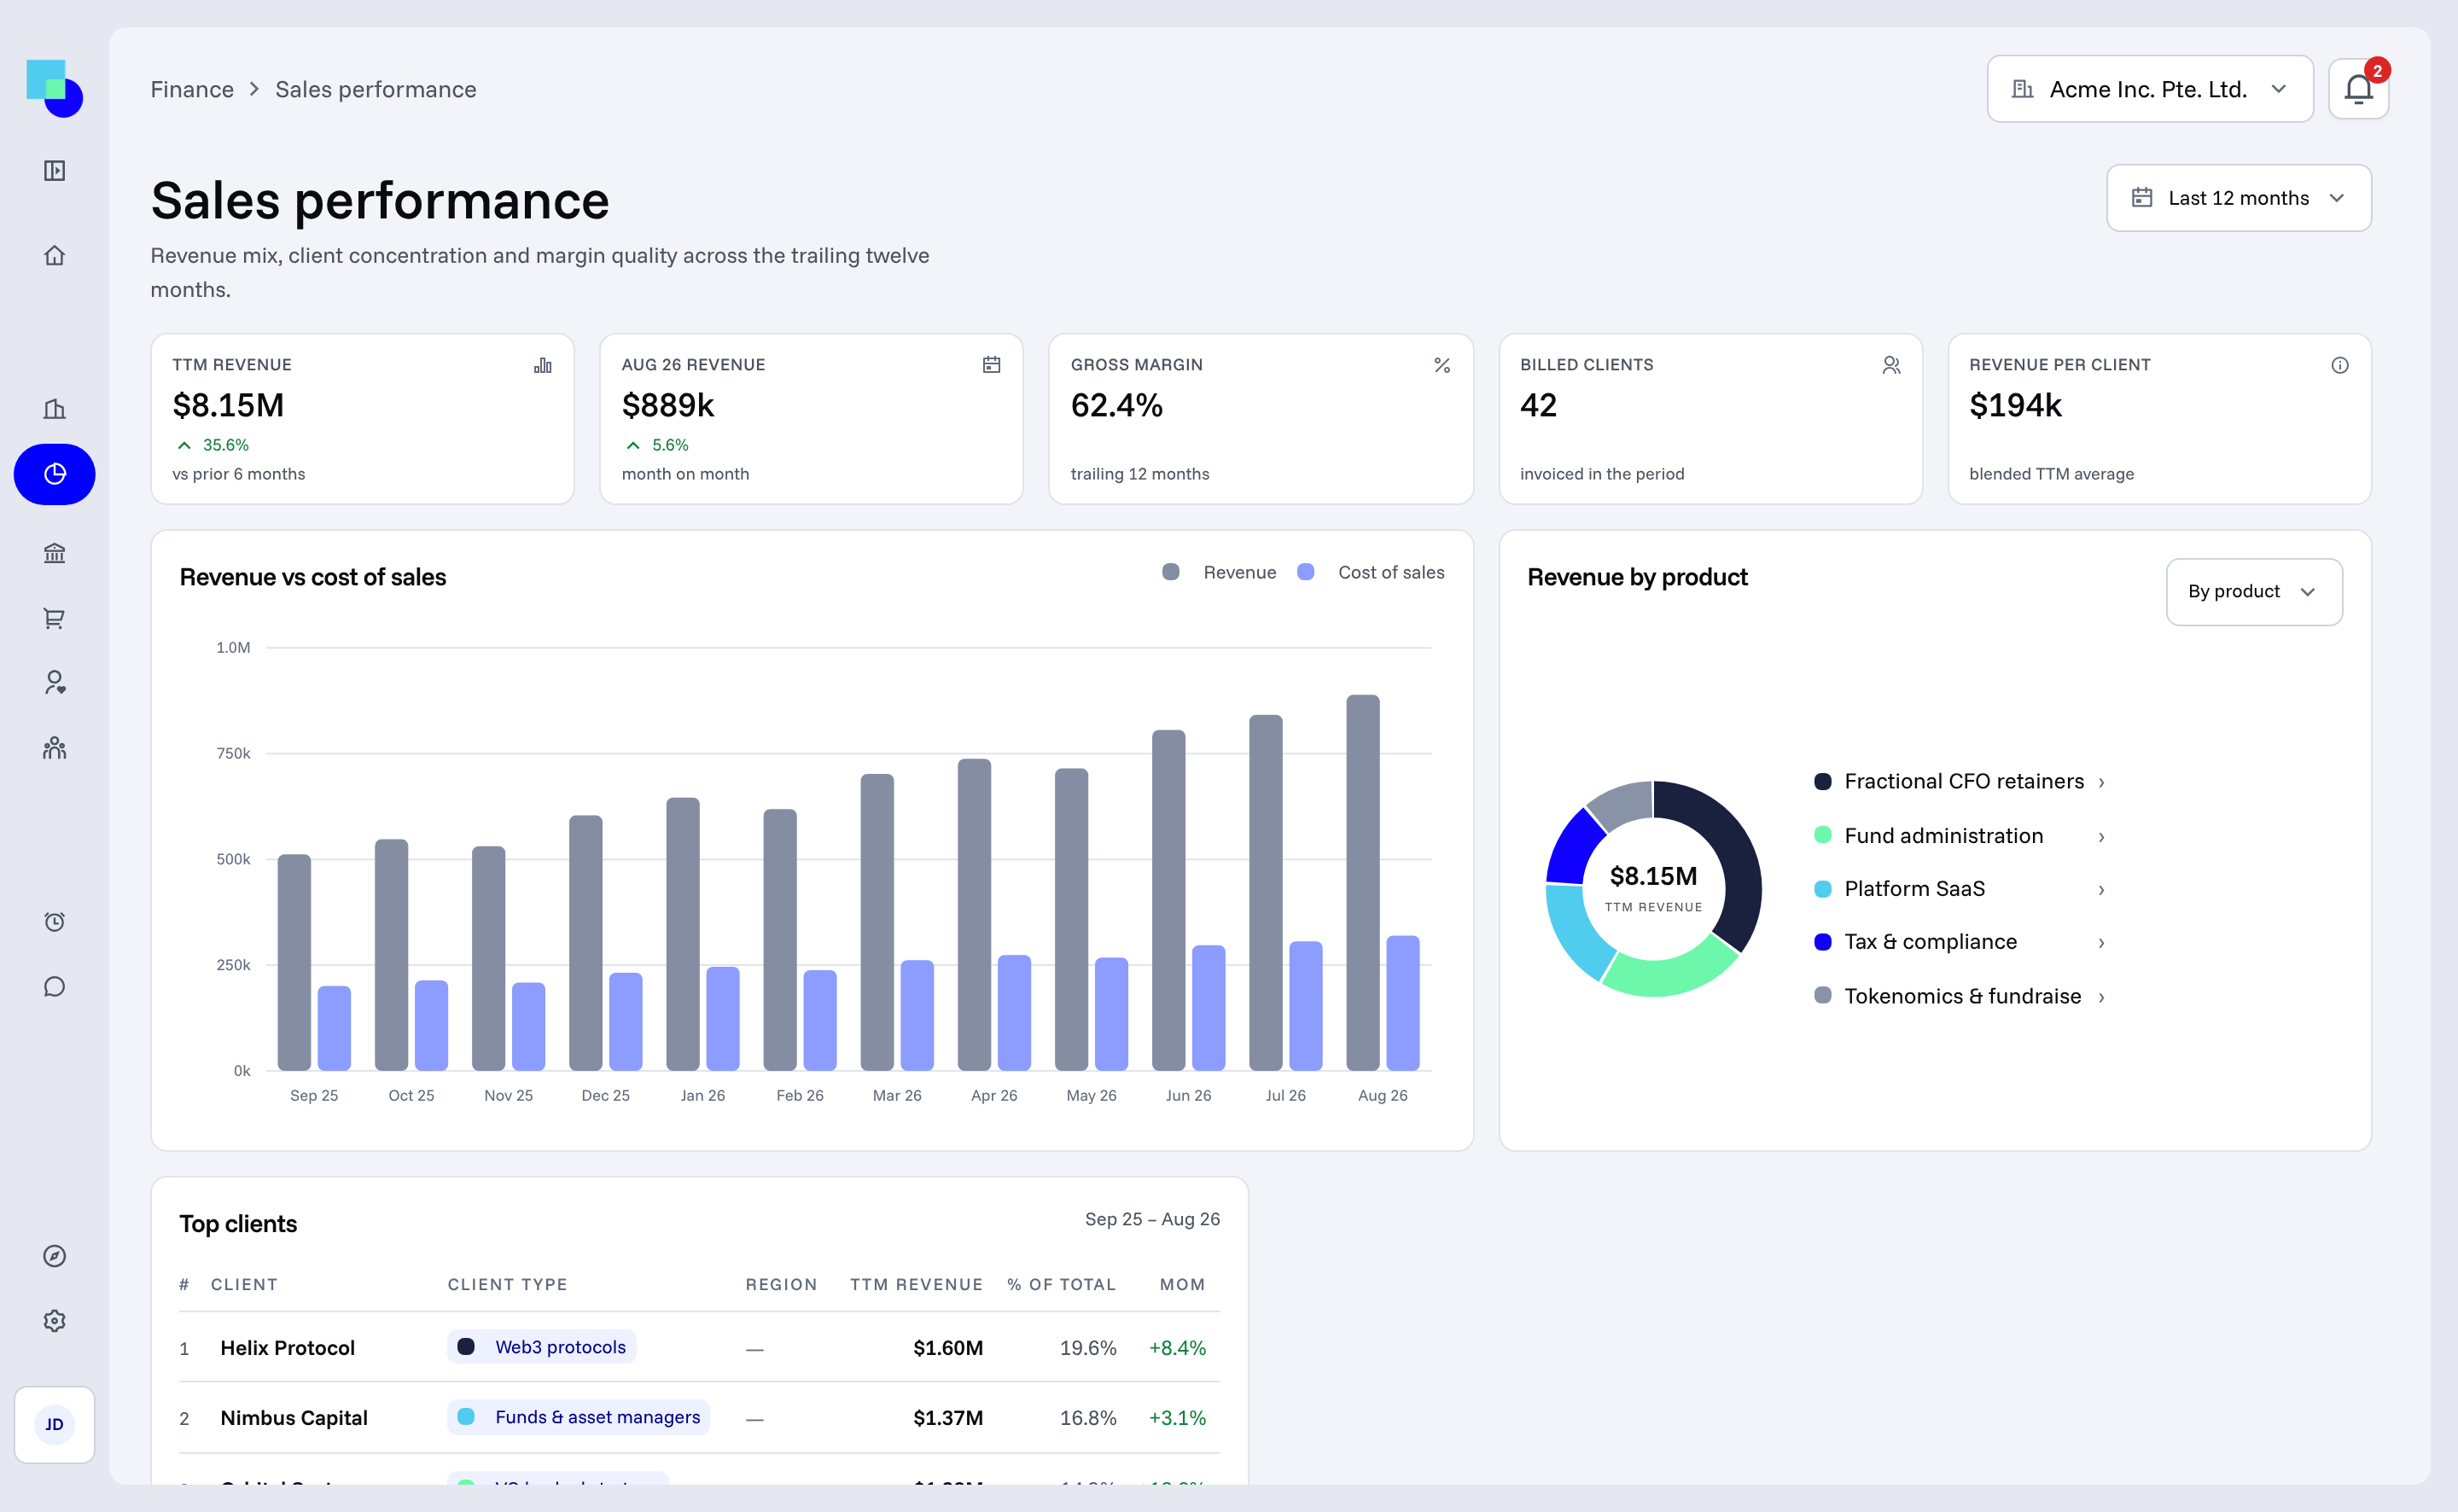
Task: Click users icon on Billed Clients card
Action: (x=1891, y=365)
